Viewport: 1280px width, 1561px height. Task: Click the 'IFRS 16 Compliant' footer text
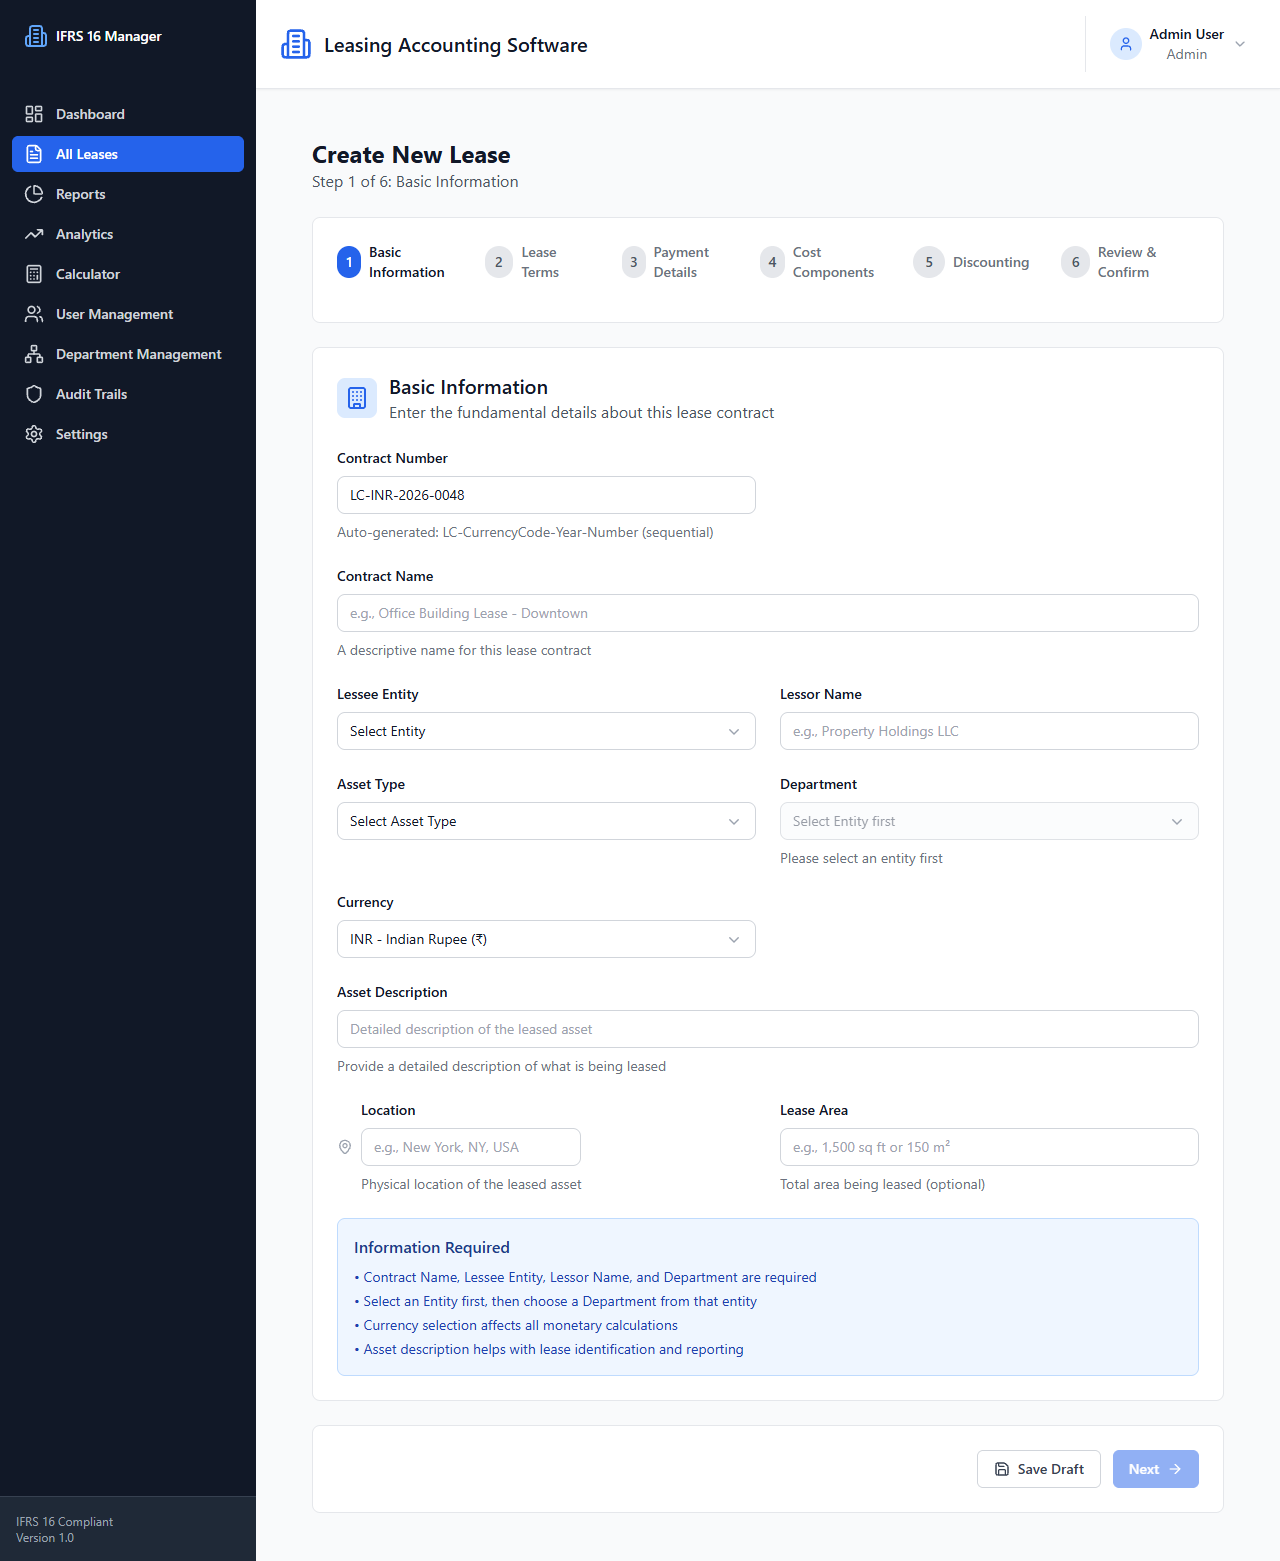pyautogui.click(x=64, y=1522)
